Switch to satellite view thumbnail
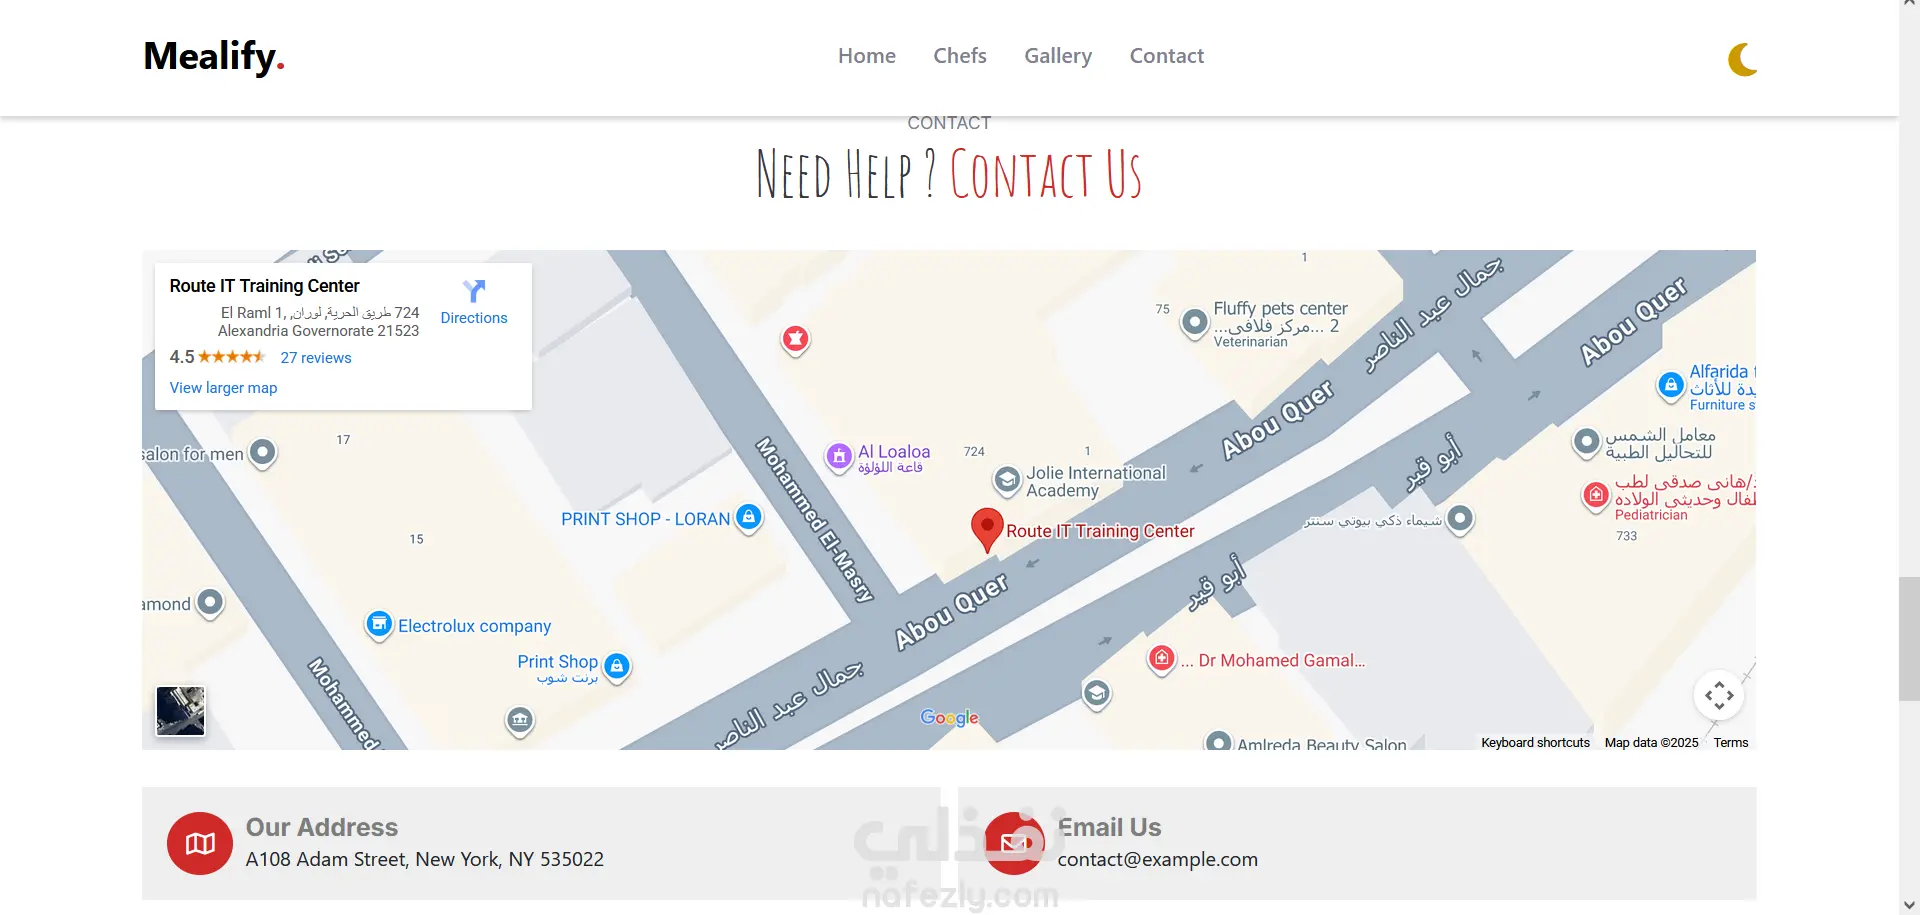The height and width of the screenshot is (915, 1920). coord(181,711)
